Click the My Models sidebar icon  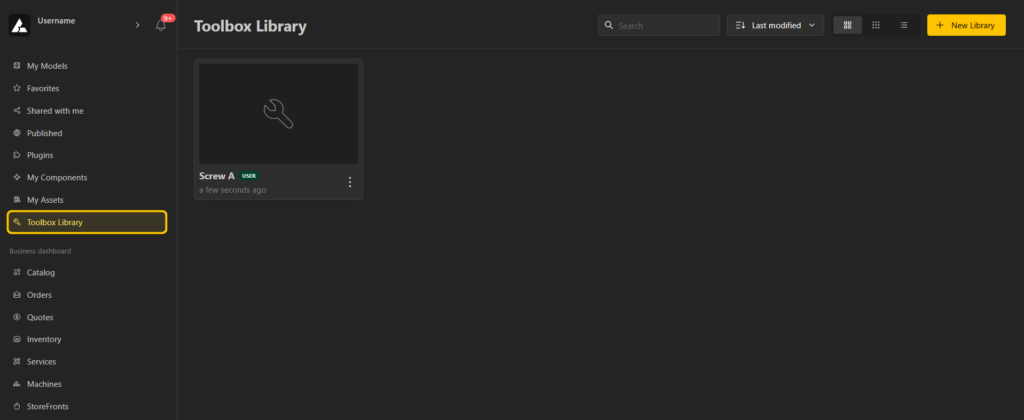[x=17, y=66]
